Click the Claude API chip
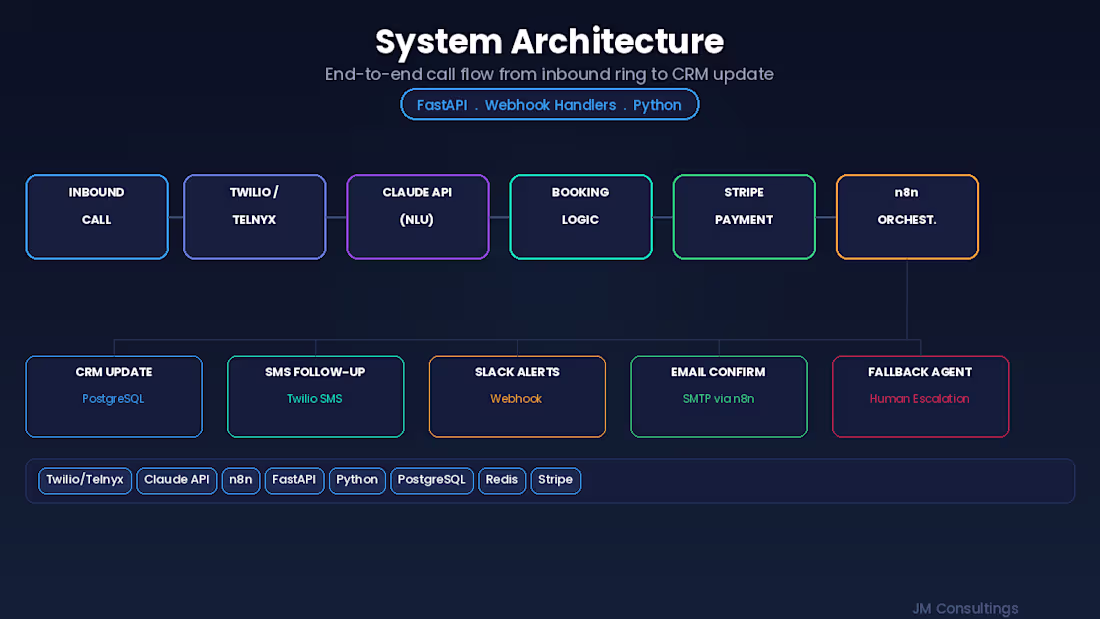 [x=176, y=480]
